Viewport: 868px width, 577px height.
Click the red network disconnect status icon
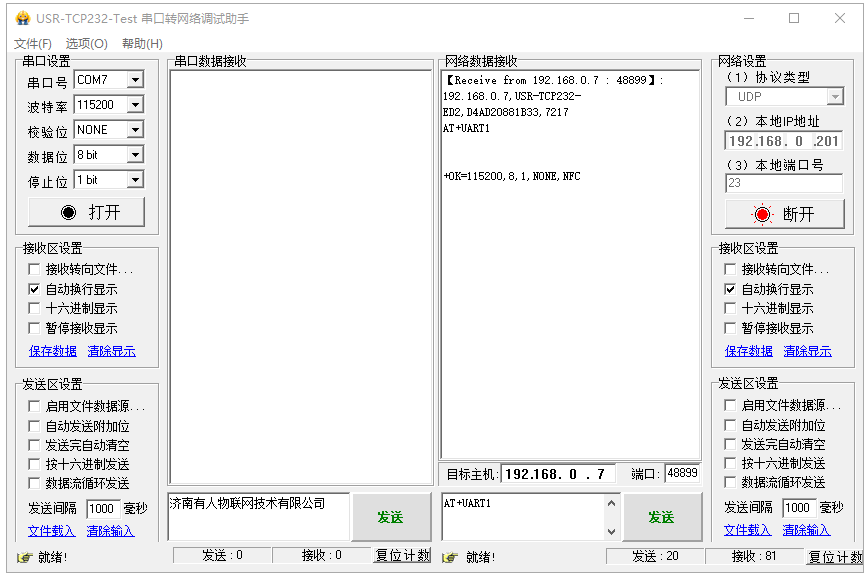pyautogui.click(x=763, y=214)
